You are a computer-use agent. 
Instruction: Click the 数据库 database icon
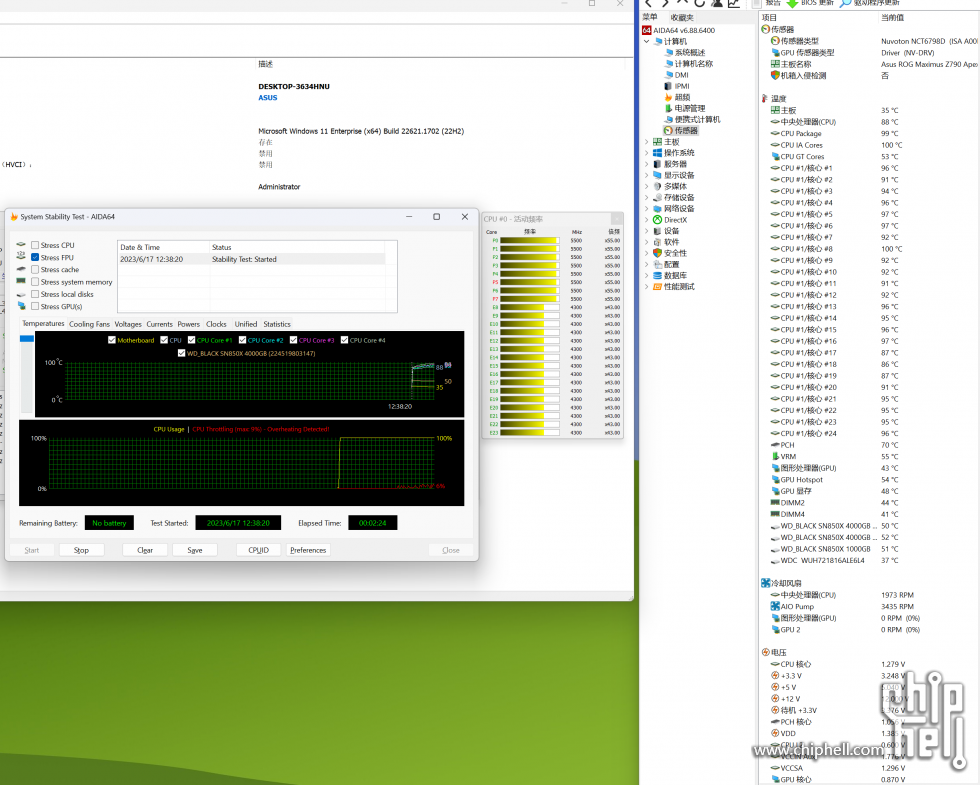click(x=658, y=275)
